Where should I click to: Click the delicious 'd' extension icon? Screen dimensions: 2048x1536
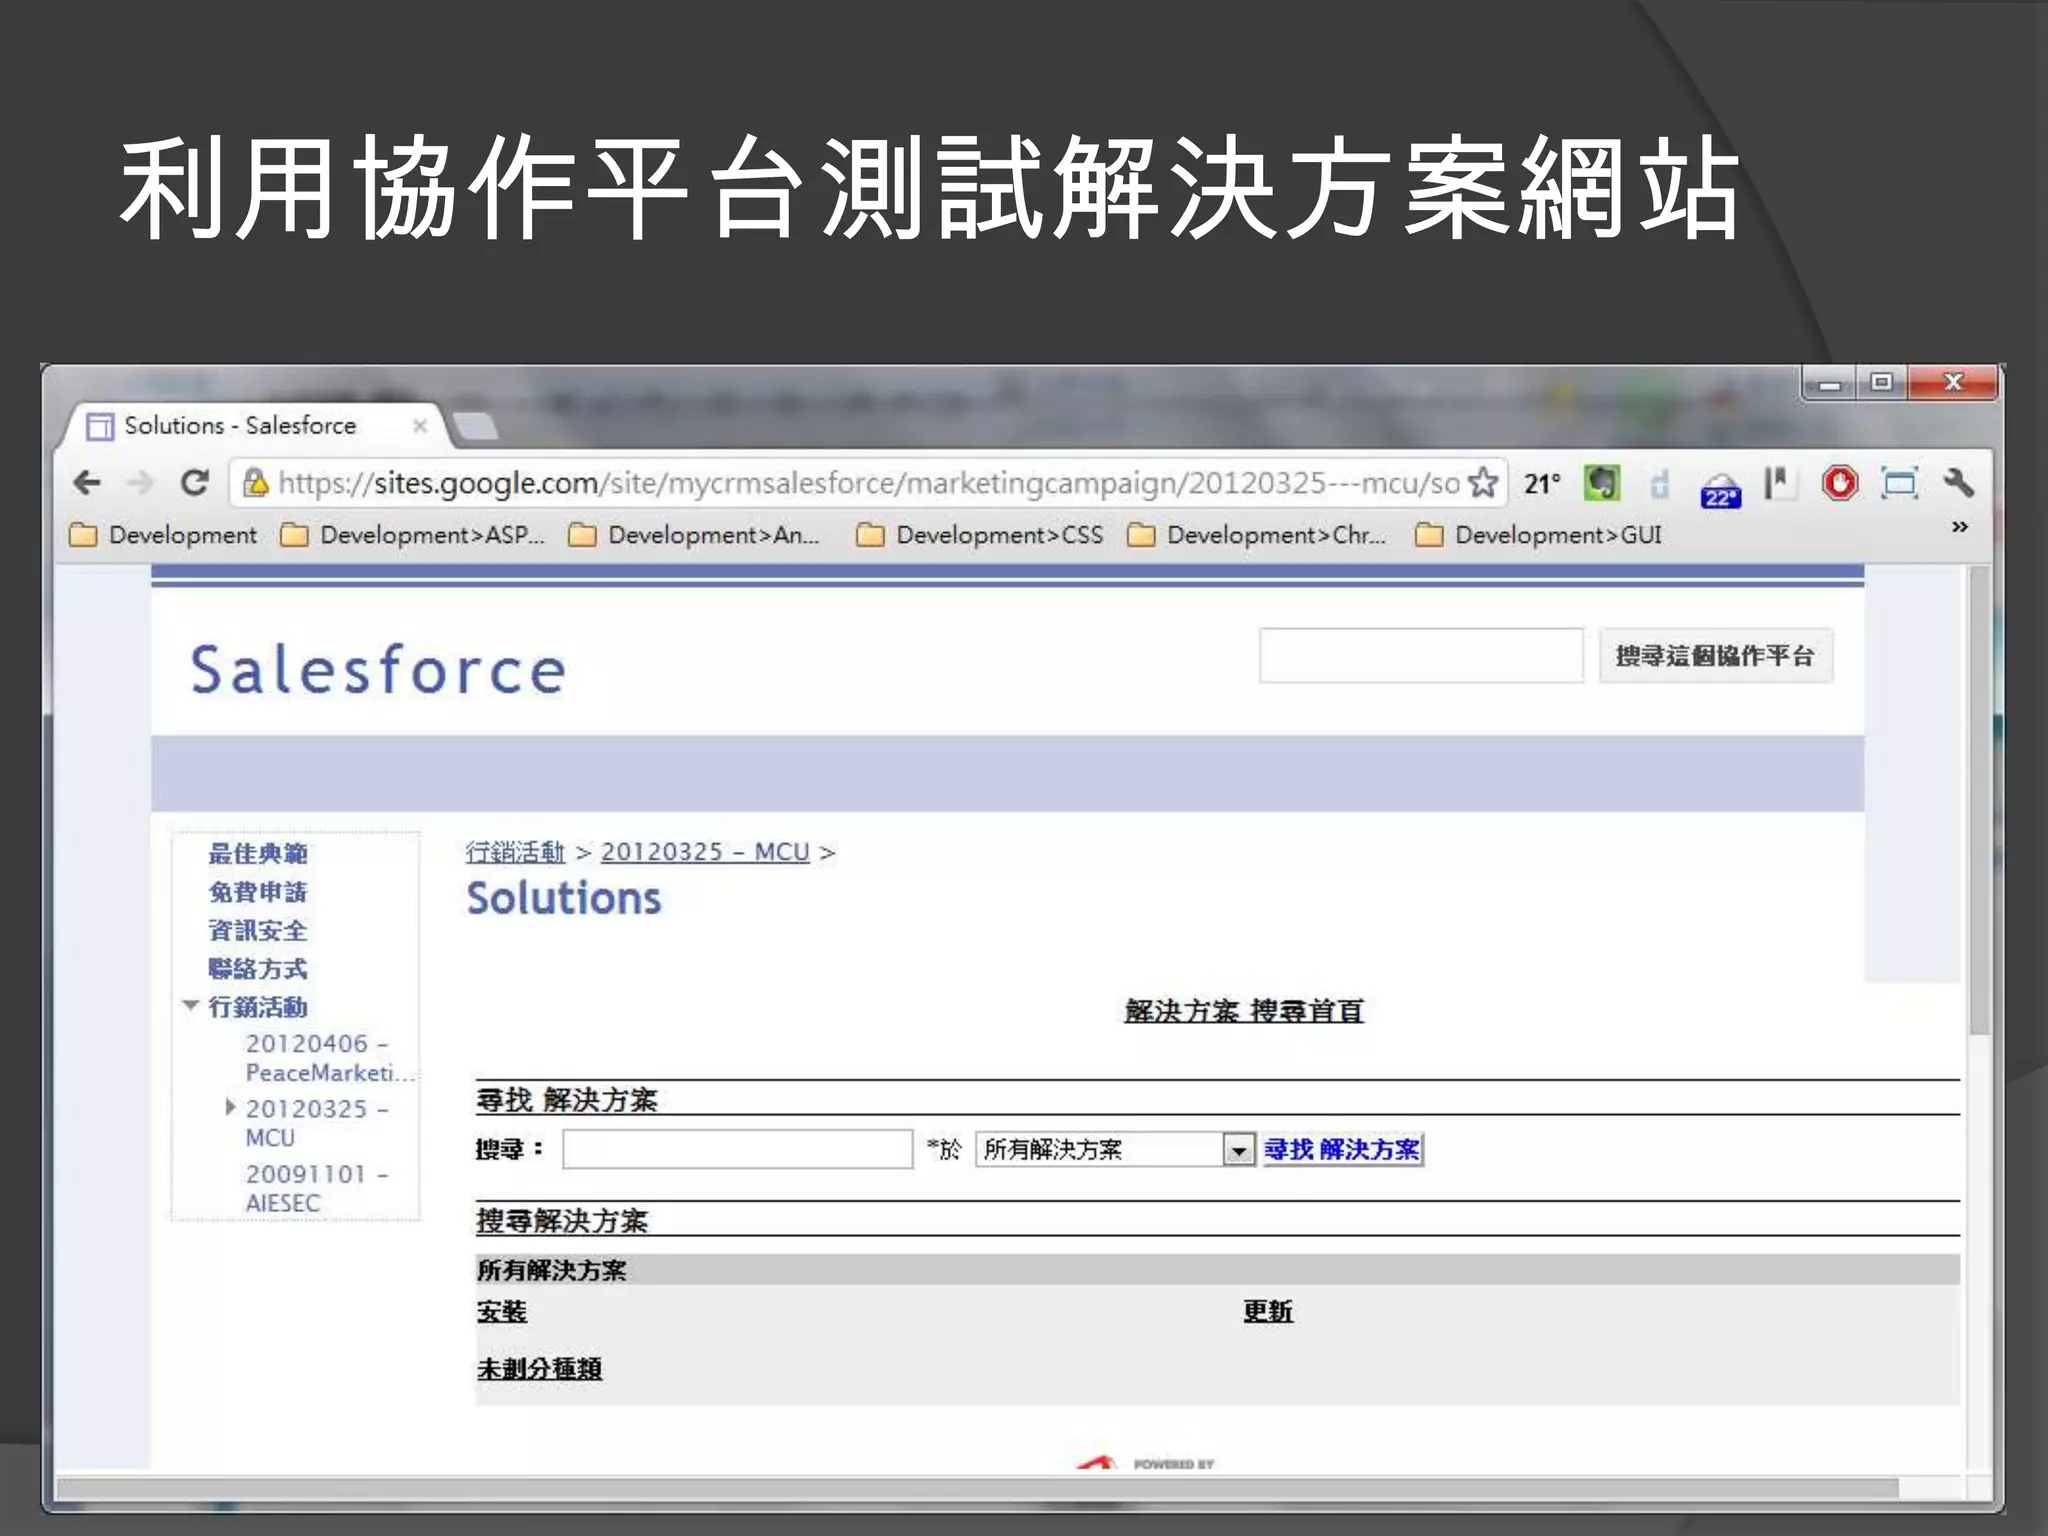(1660, 484)
